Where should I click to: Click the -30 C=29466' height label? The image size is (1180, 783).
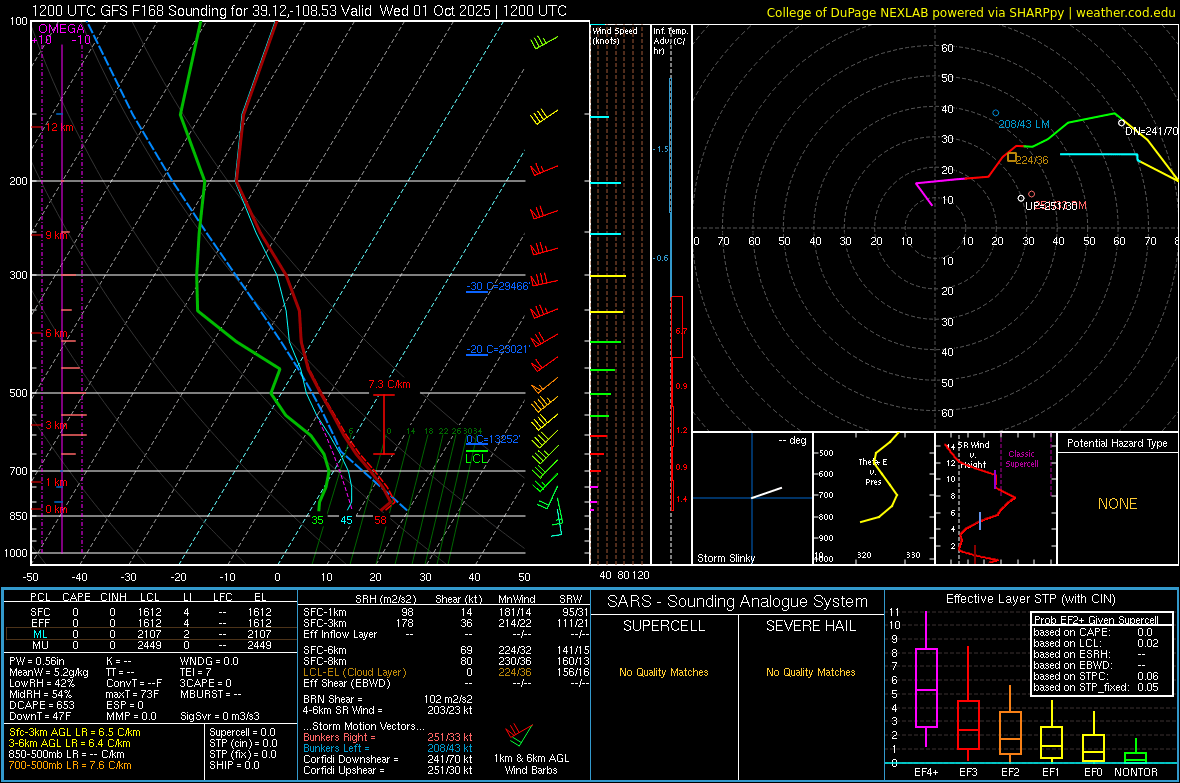pyautogui.click(x=497, y=286)
